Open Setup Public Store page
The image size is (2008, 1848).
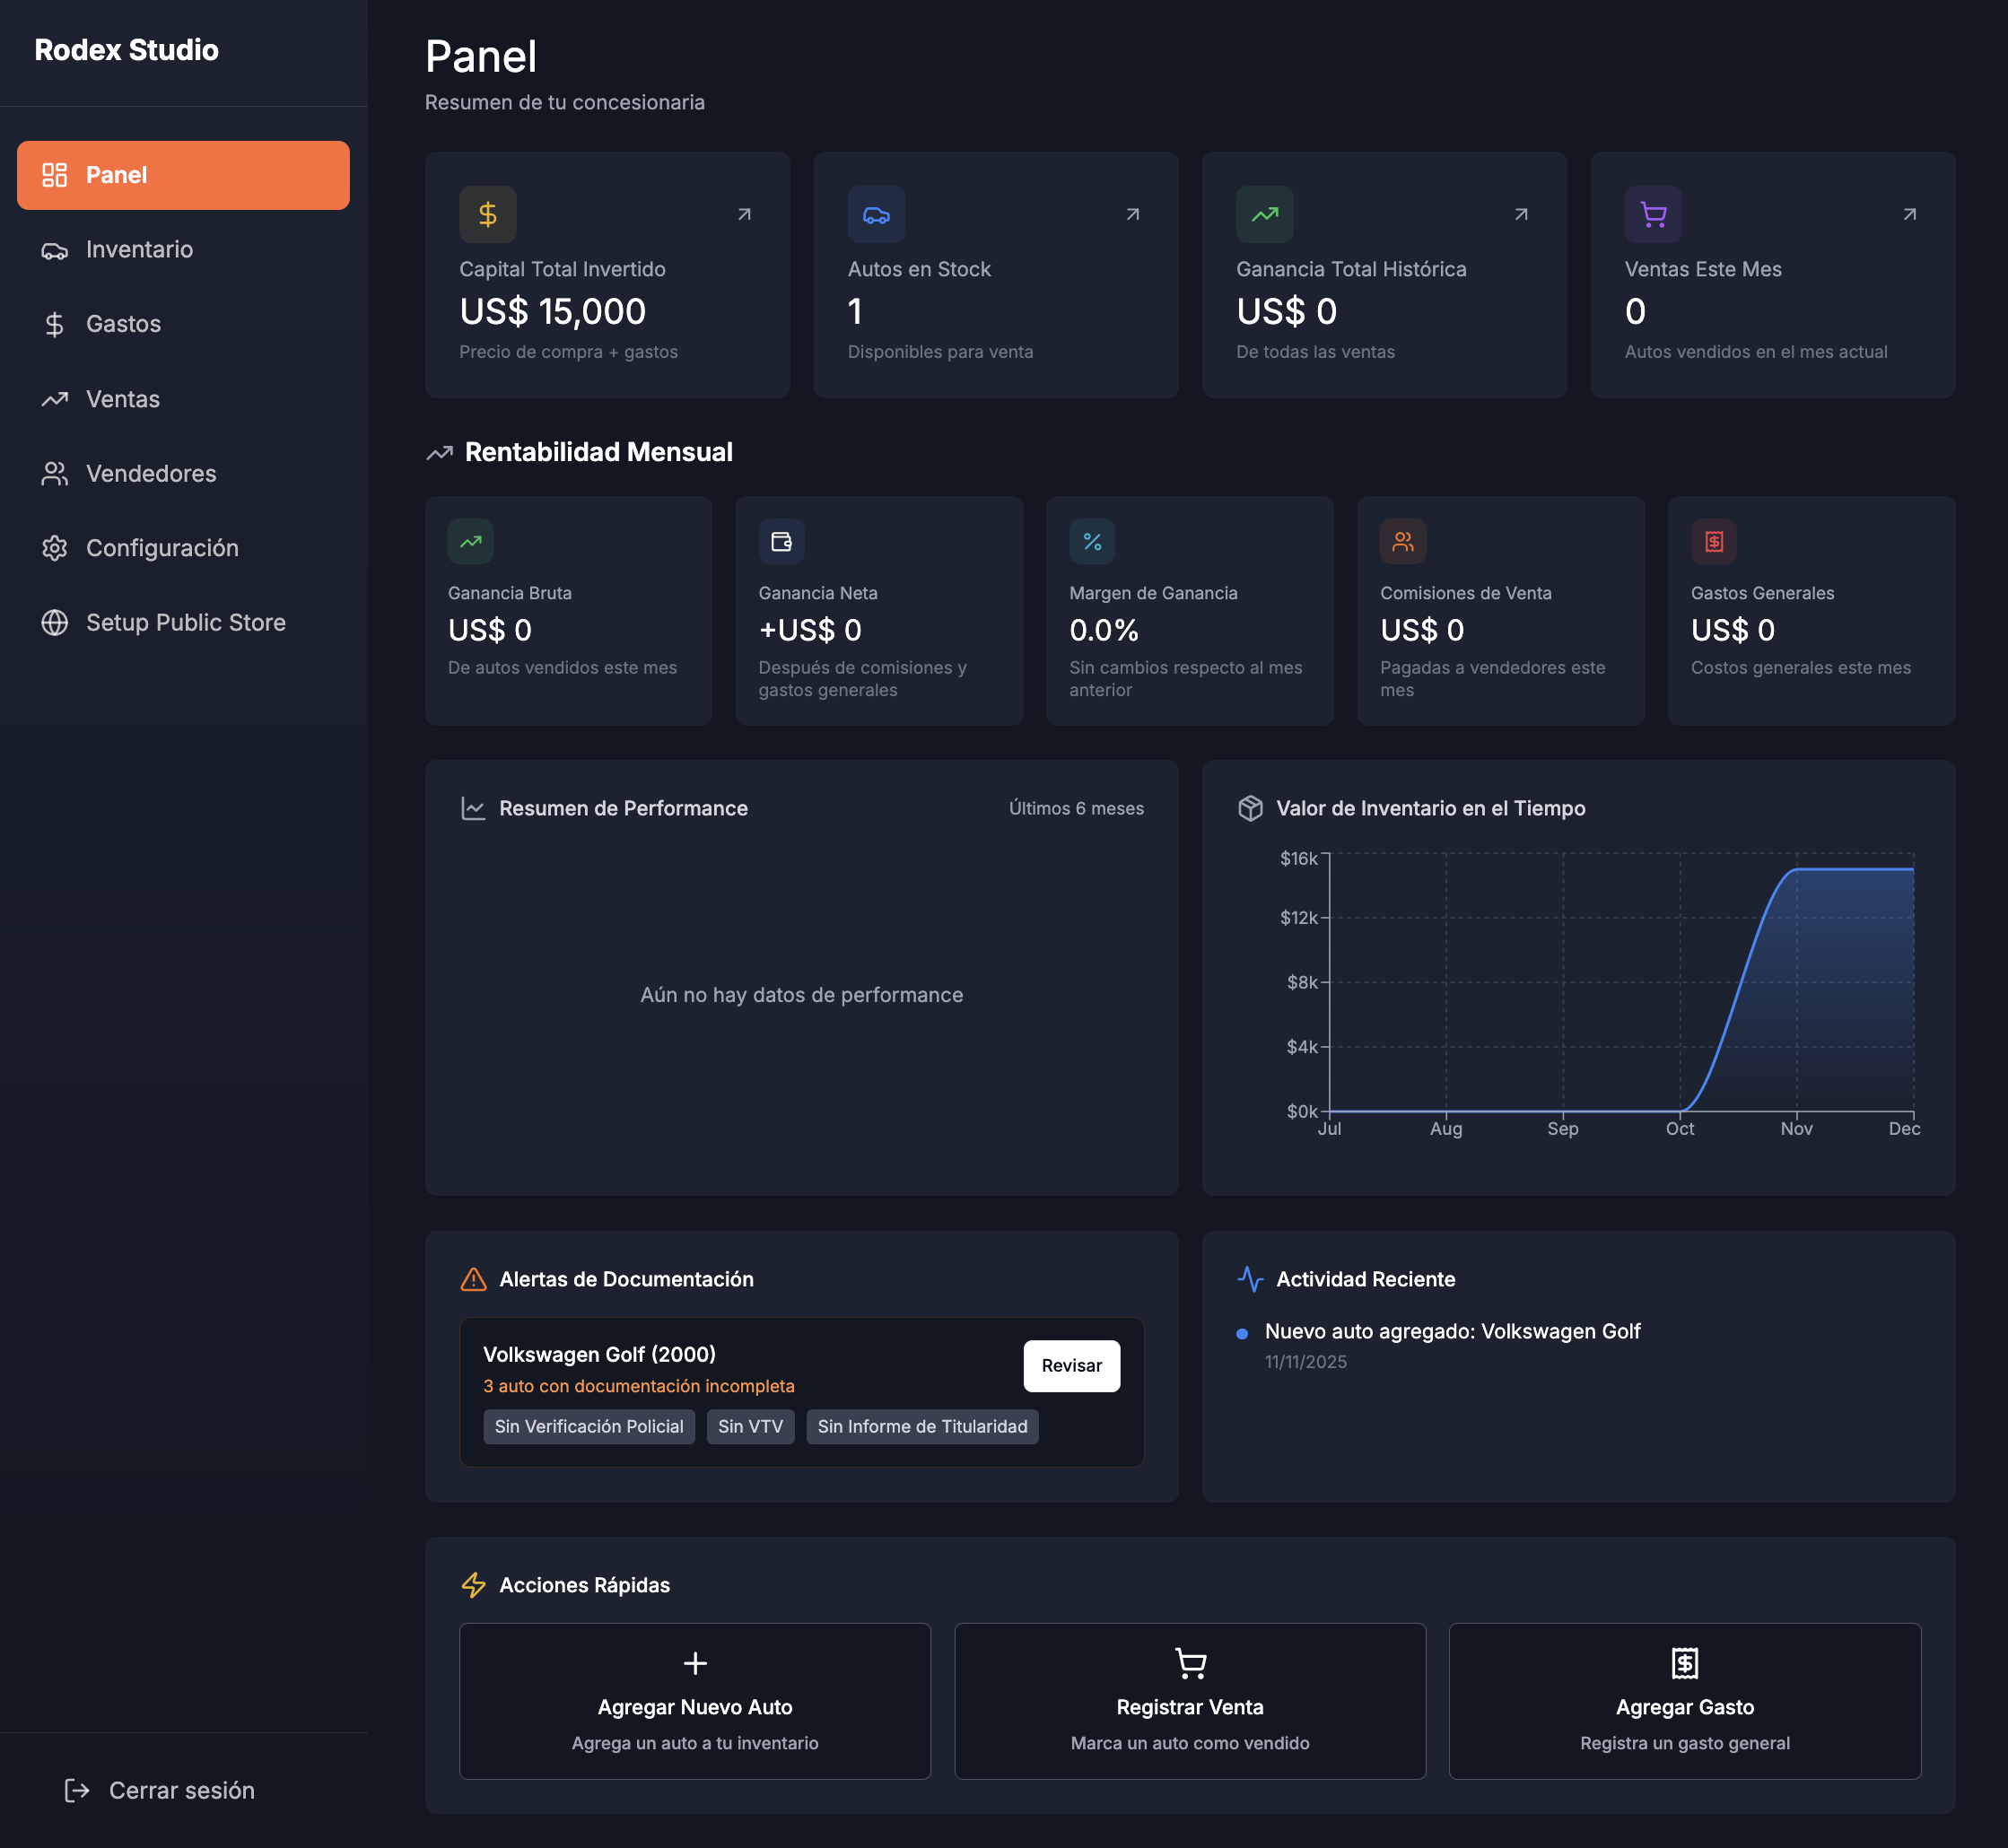pyautogui.click(x=185, y=622)
